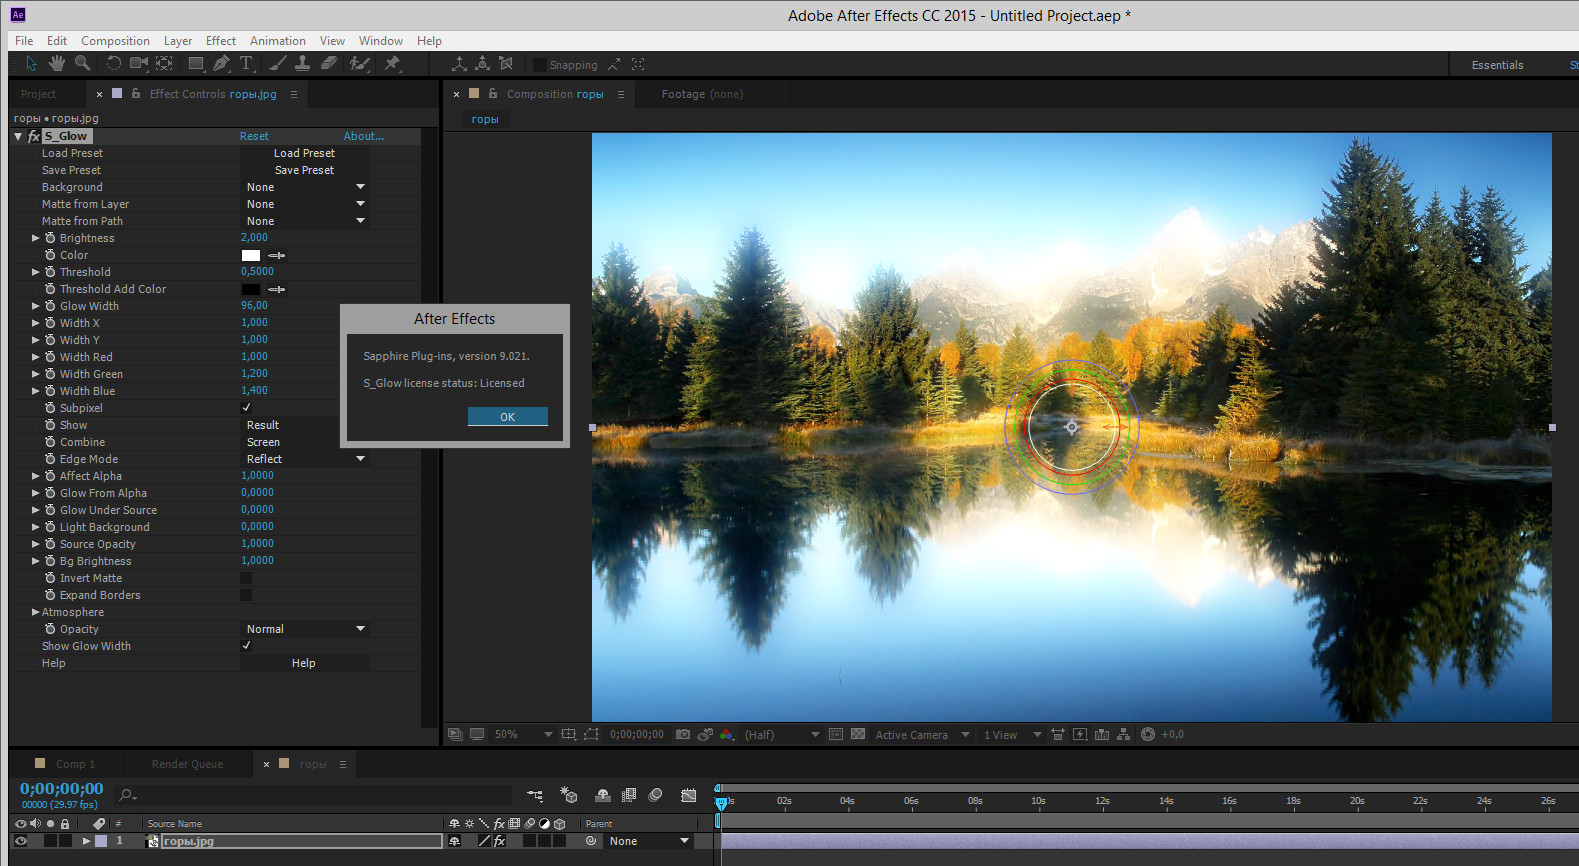Click the Fast Previews lightning icon
This screenshot has width=1579, height=866.
click(x=1080, y=734)
